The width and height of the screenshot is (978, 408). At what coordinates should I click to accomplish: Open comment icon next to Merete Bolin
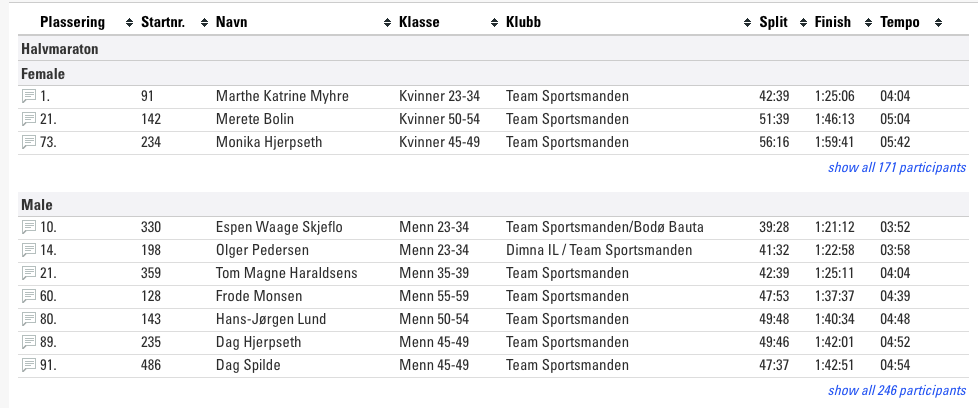point(29,119)
